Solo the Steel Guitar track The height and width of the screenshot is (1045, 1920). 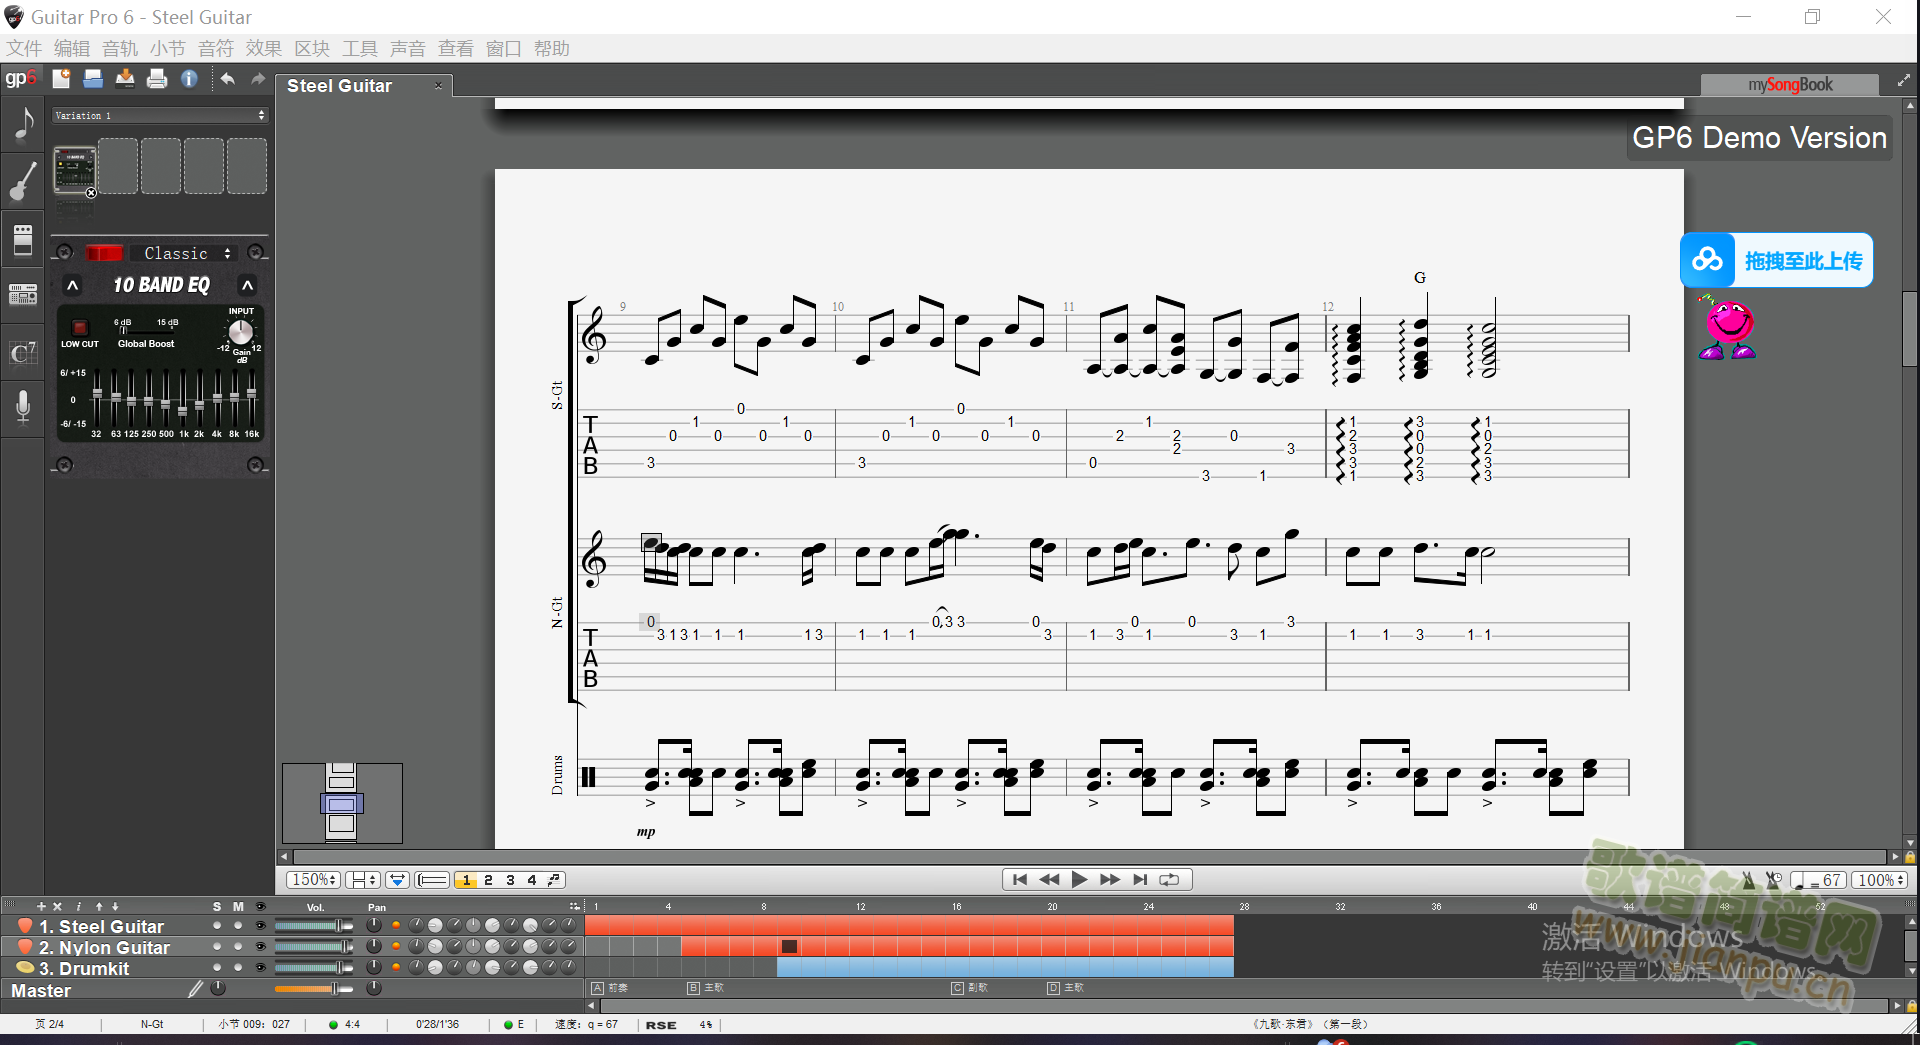pos(217,926)
